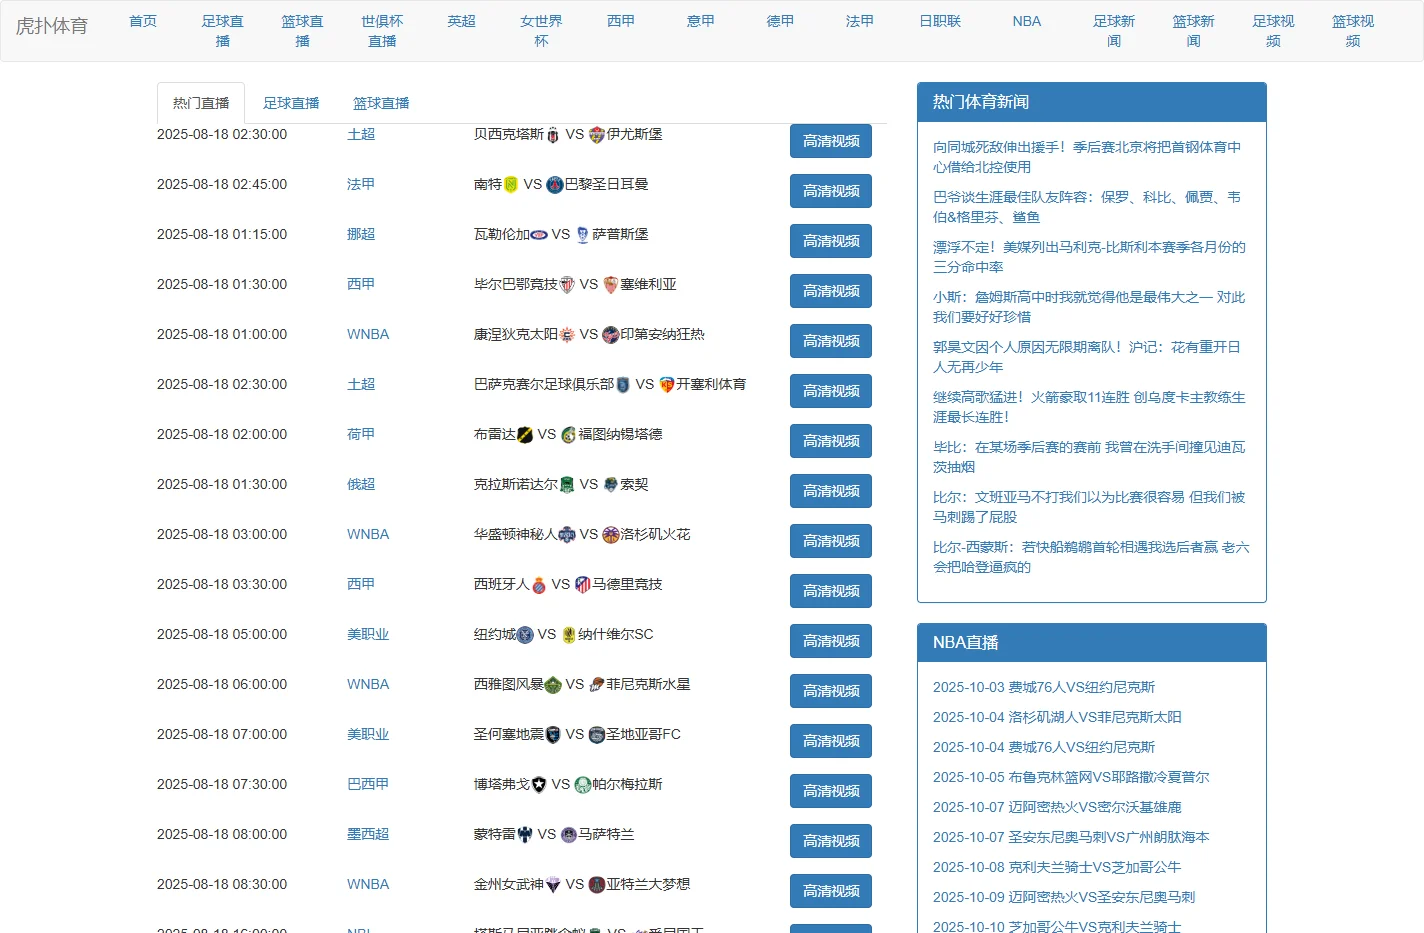Read news about 火箭豪取11连胜
This screenshot has width=1424, height=933.
(1089, 407)
